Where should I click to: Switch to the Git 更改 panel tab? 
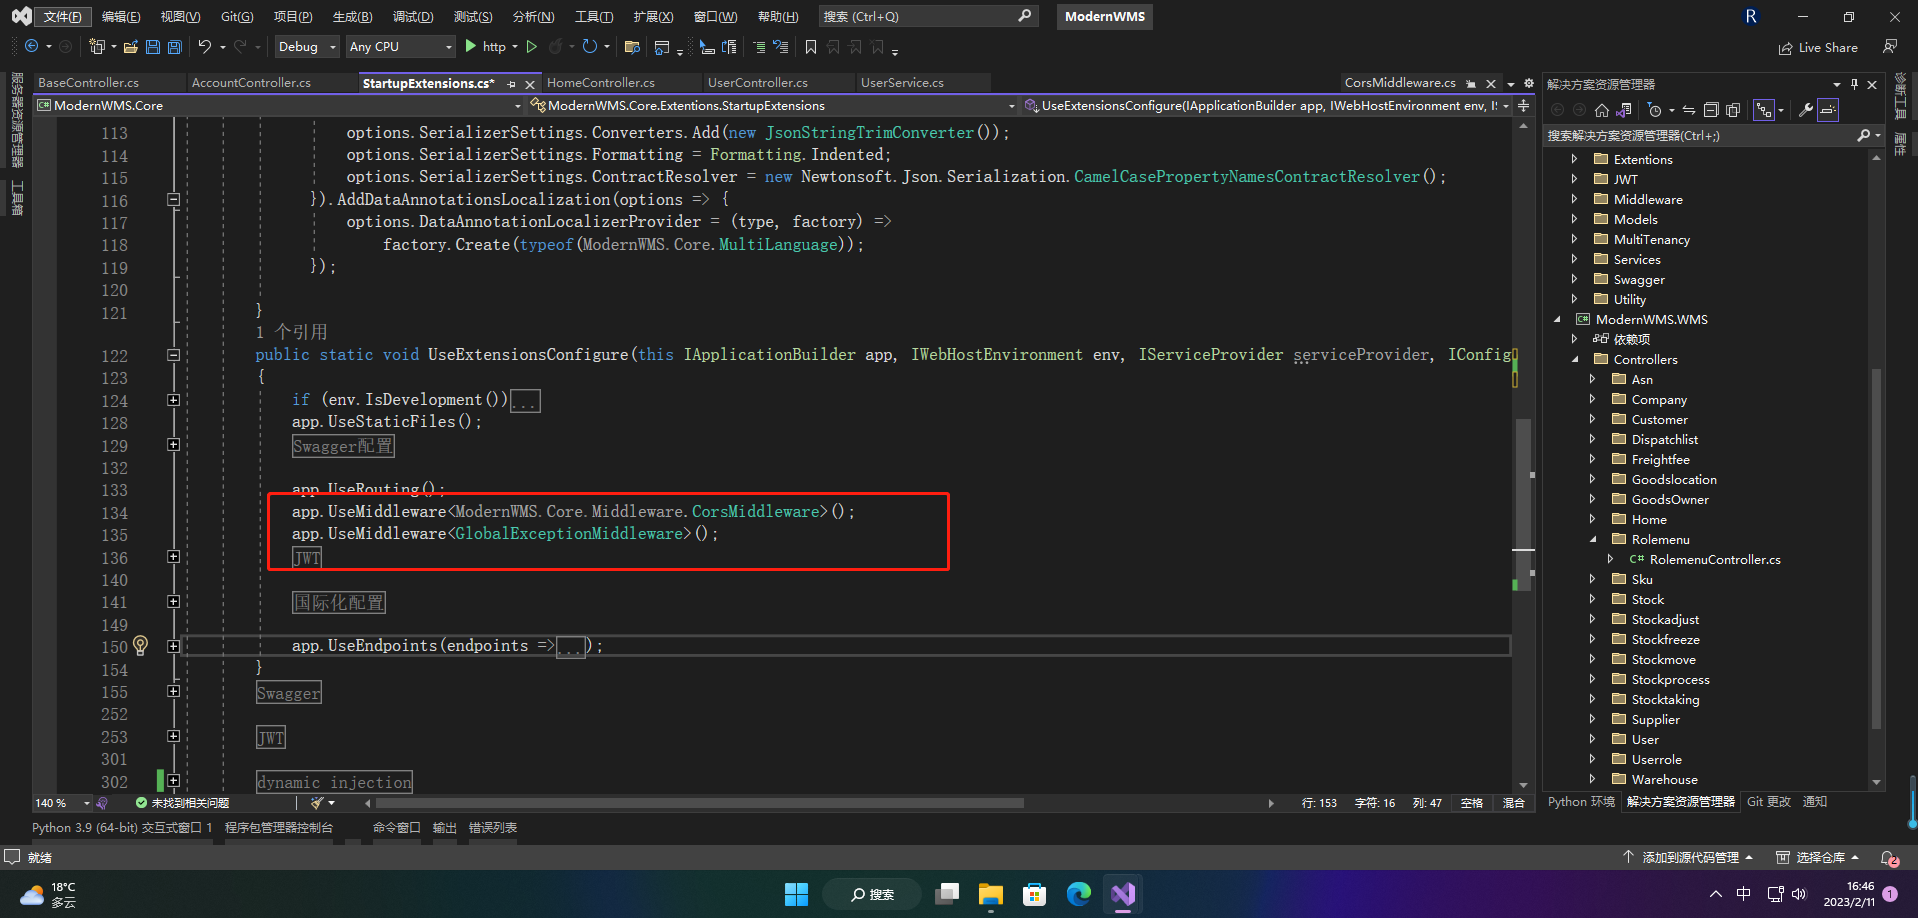point(1769,802)
